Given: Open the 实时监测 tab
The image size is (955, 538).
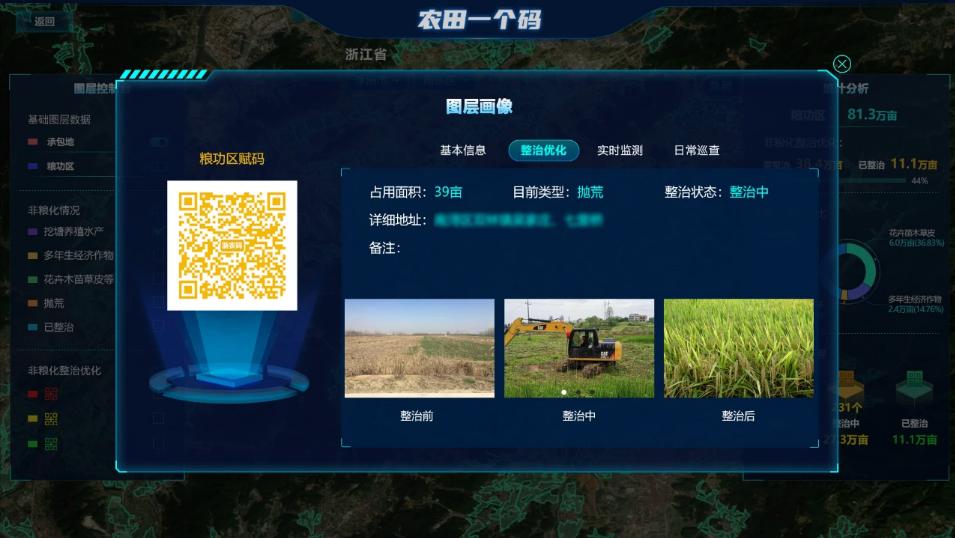Looking at the screenshot, I should coord(619,150).
